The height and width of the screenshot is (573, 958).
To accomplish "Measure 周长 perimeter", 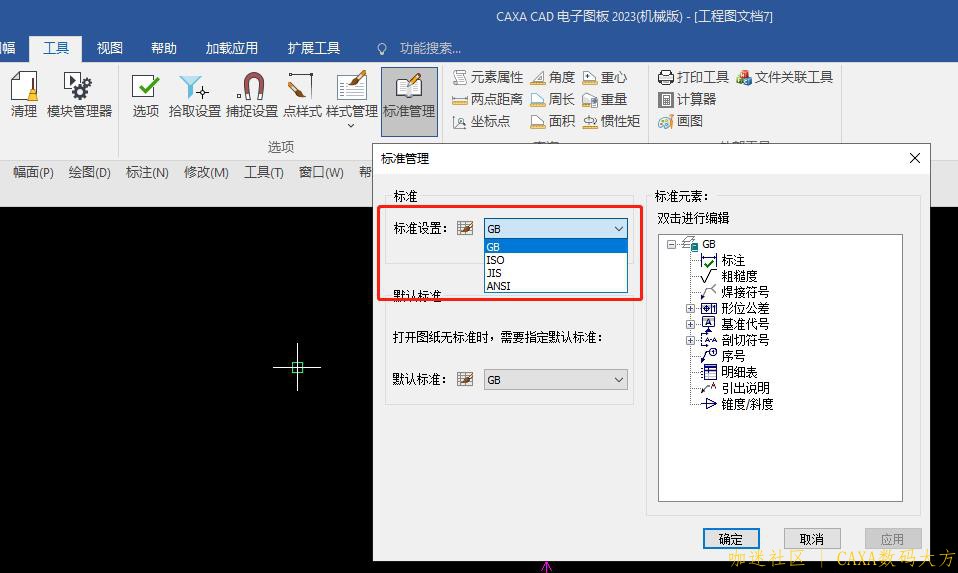I will point(553,99).
